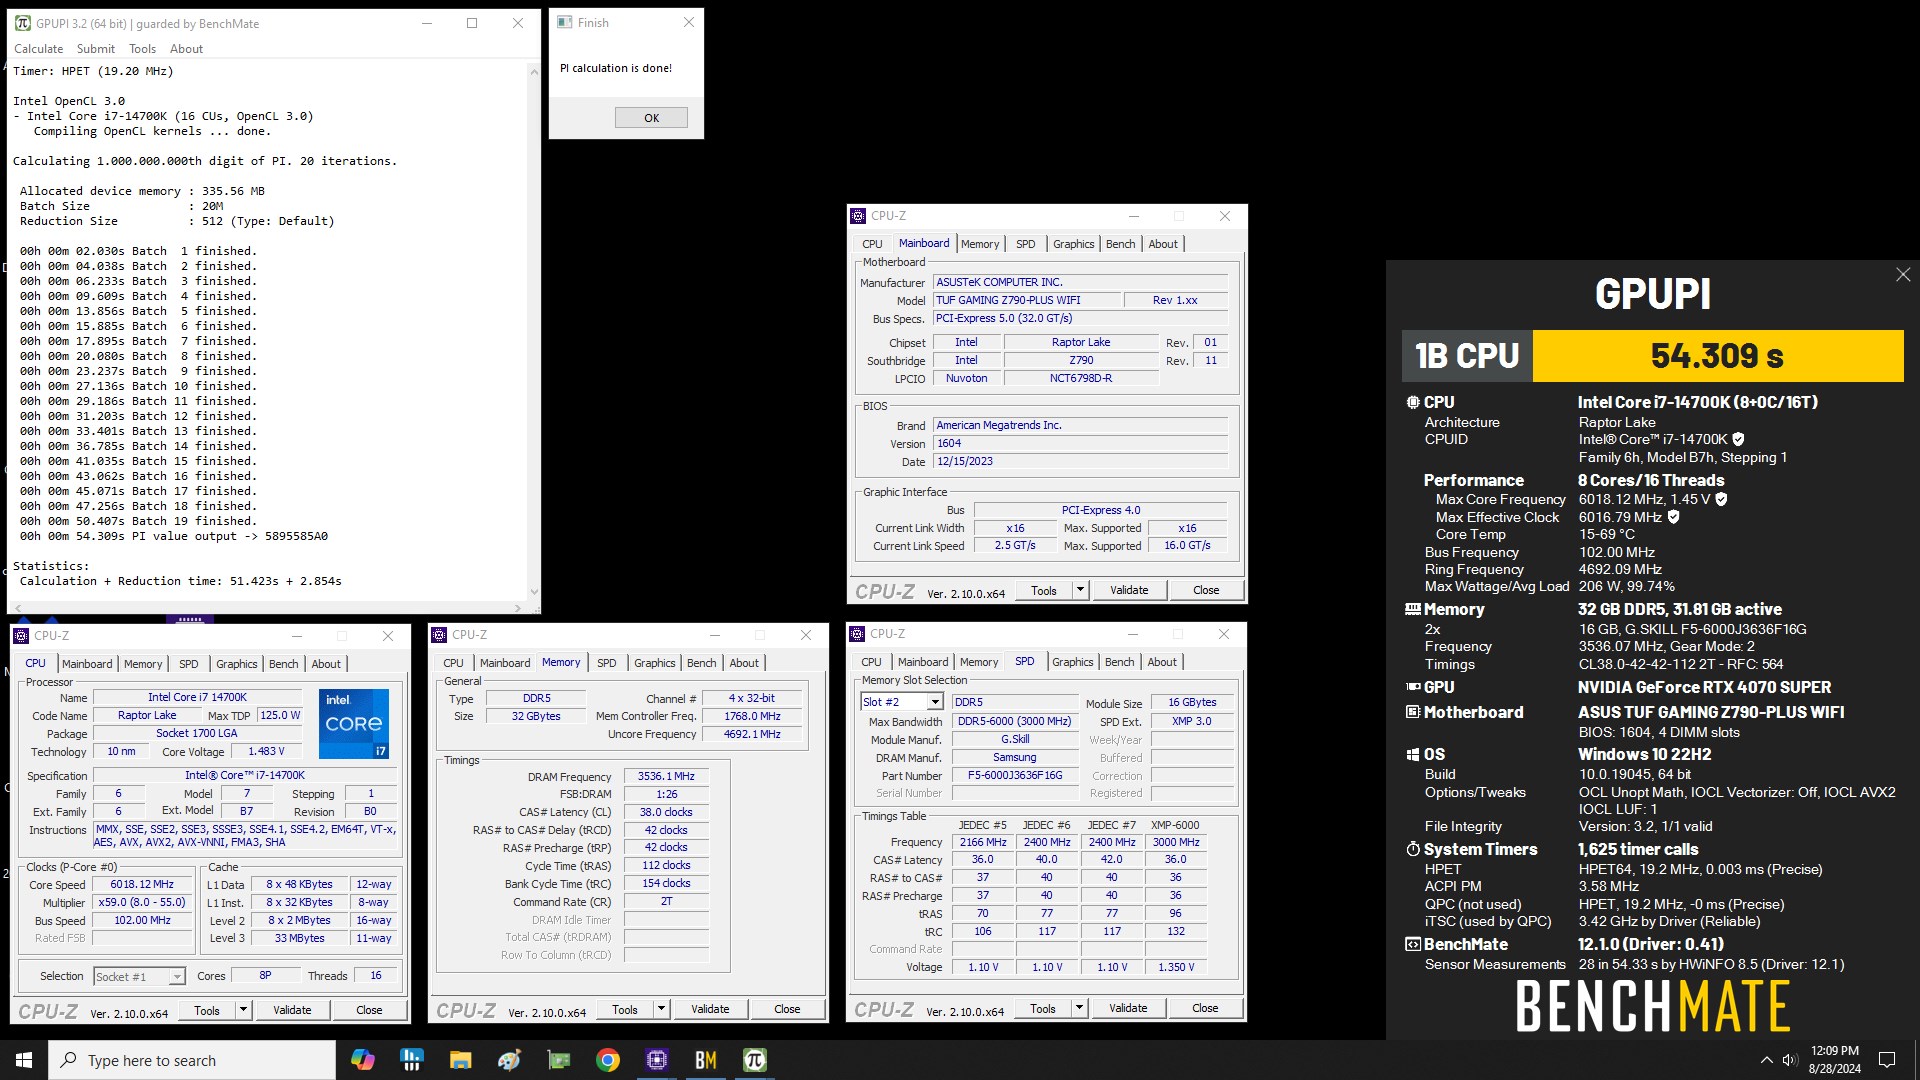Open the Tools menu in GPUPI
This screenshot has height=1080, width=1920.
coord(142,48)
